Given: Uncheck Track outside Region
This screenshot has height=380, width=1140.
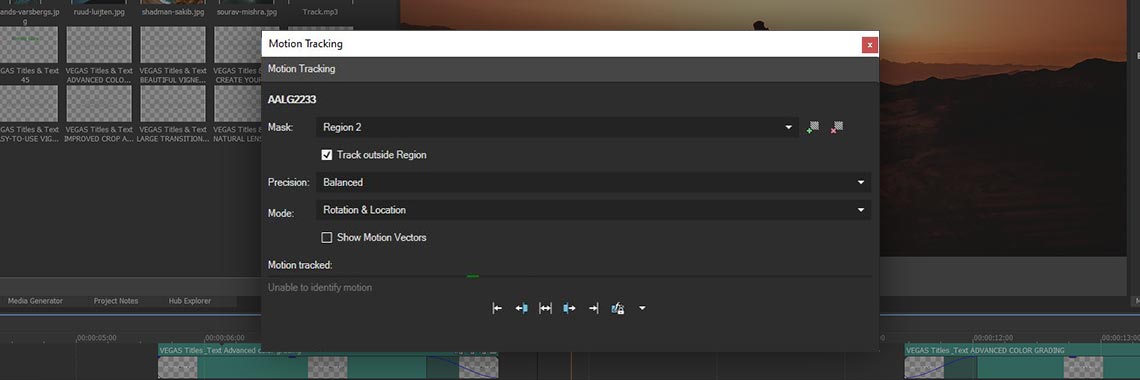Looking at the screenshot, I should tap(327, 155).
